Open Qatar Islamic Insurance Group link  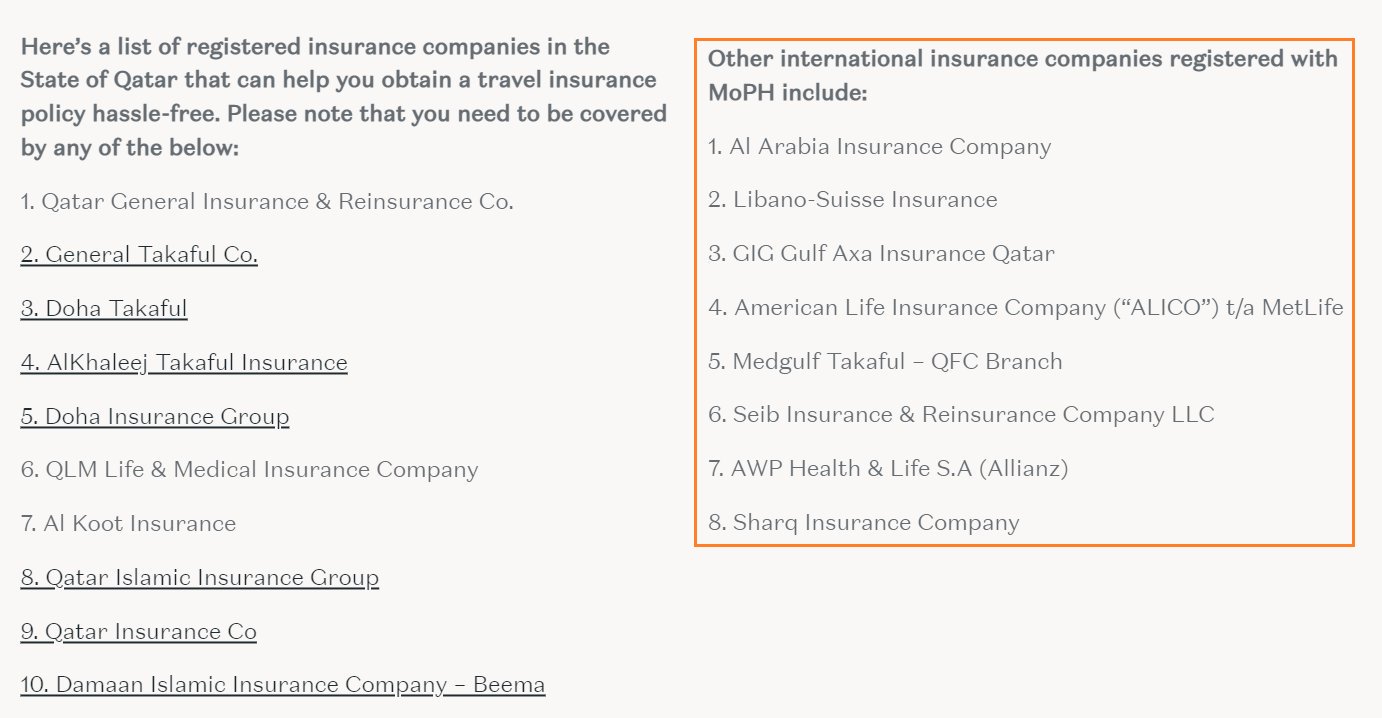(200, 577)
